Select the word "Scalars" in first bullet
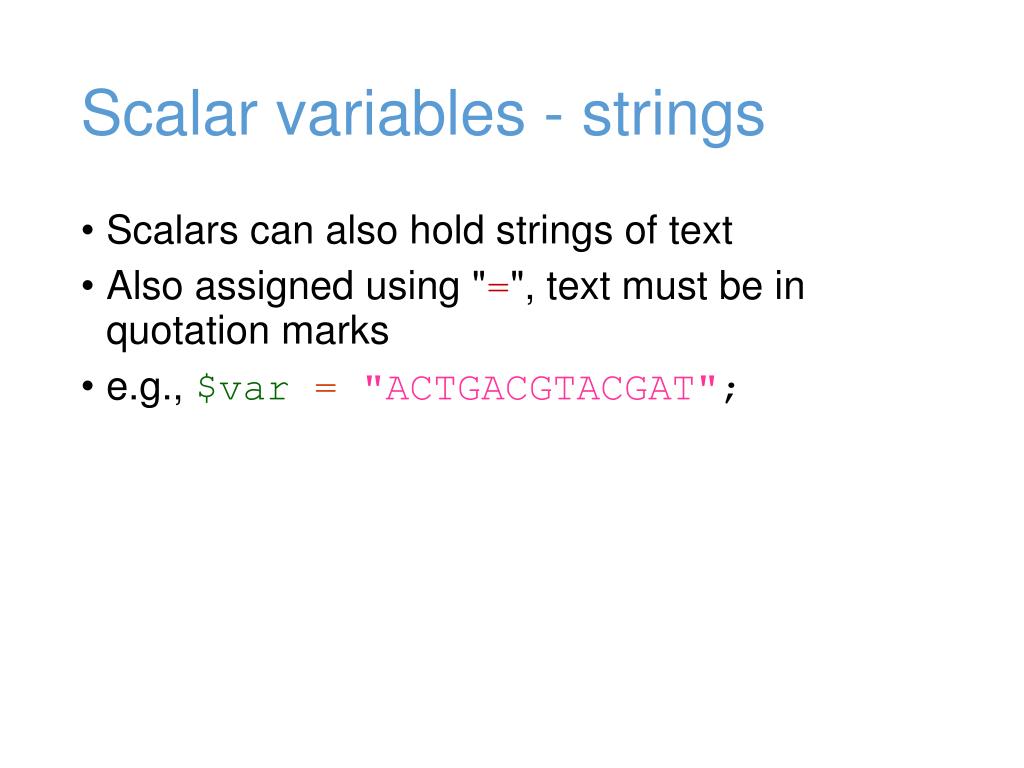The width and height of the screenshot is (1024, 768). point(172,230)
